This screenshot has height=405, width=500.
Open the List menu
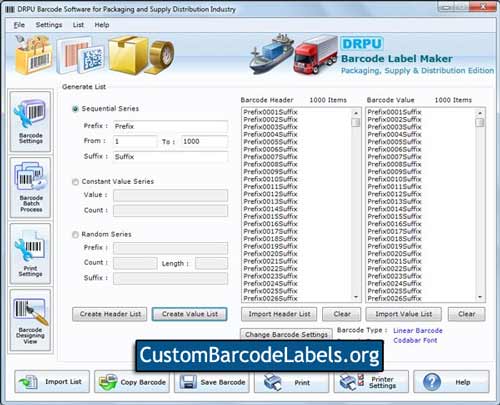(x=78, y=25)
